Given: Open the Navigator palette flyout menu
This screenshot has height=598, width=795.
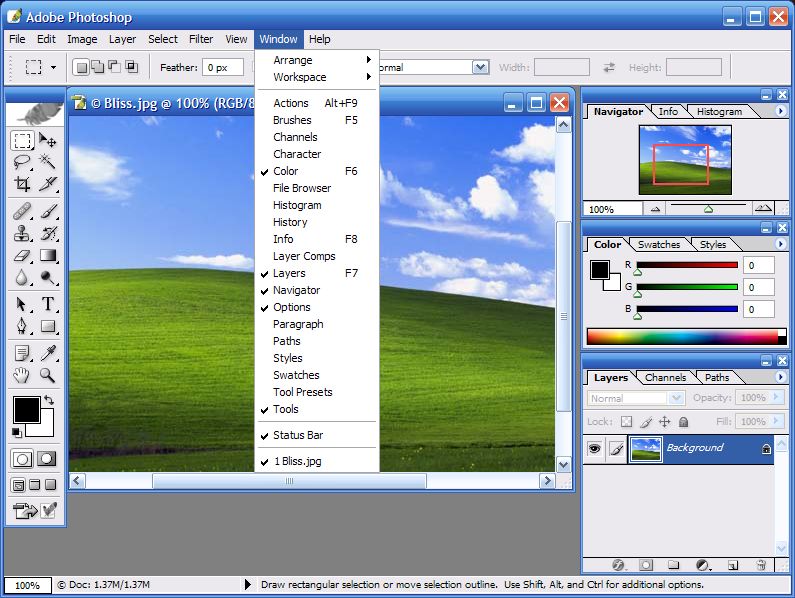Looking at the screenshot, I should tap(780, 111).
